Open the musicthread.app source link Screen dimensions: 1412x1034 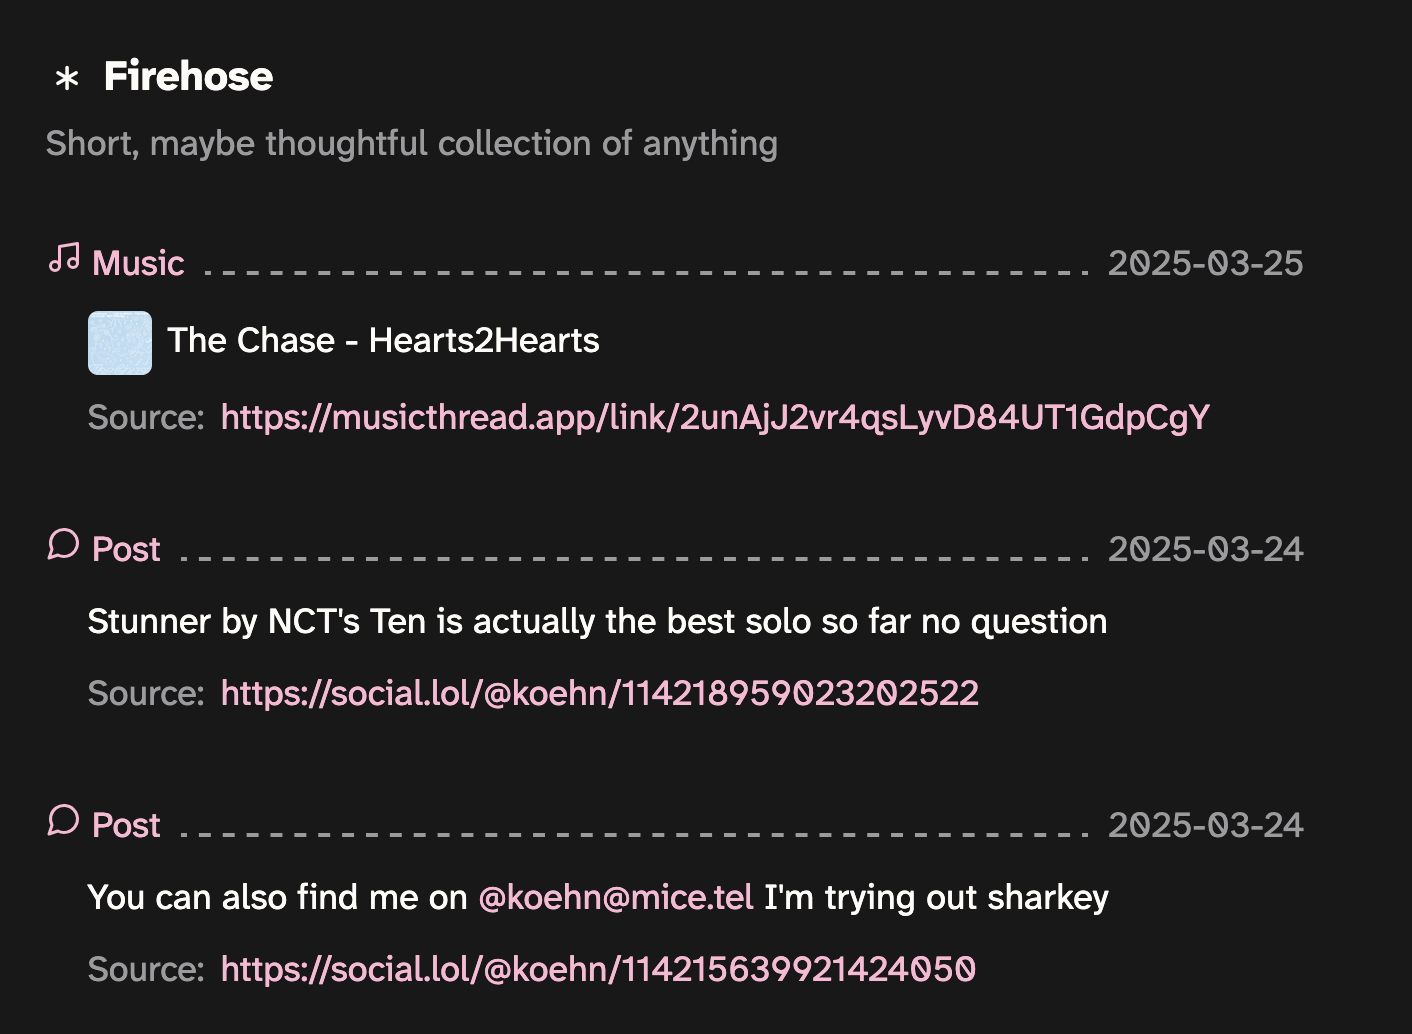tap(715, 417)
